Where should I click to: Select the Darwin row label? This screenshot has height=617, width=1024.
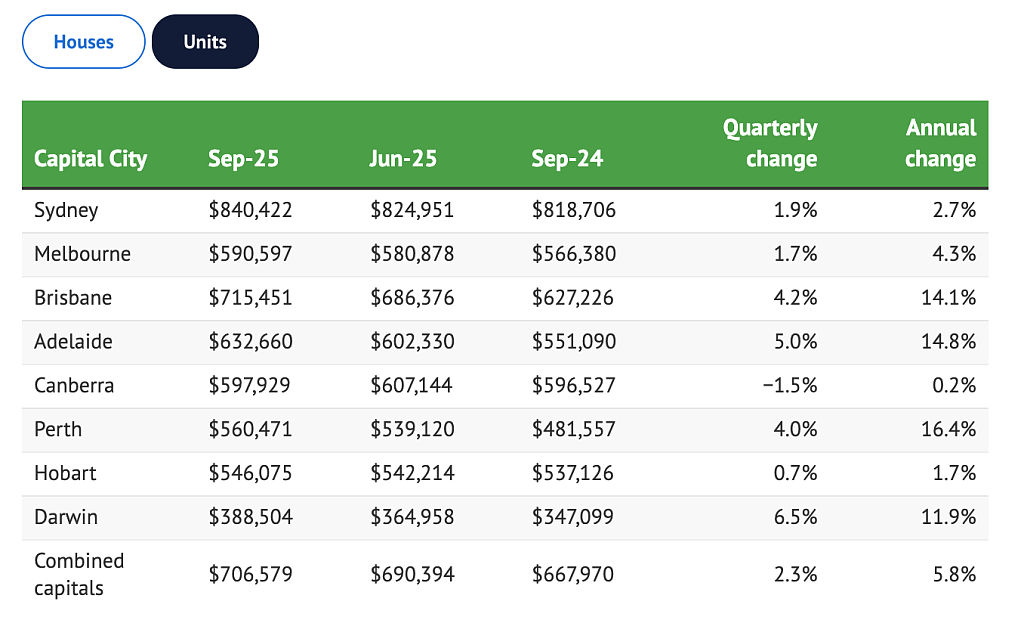(66, 516)
